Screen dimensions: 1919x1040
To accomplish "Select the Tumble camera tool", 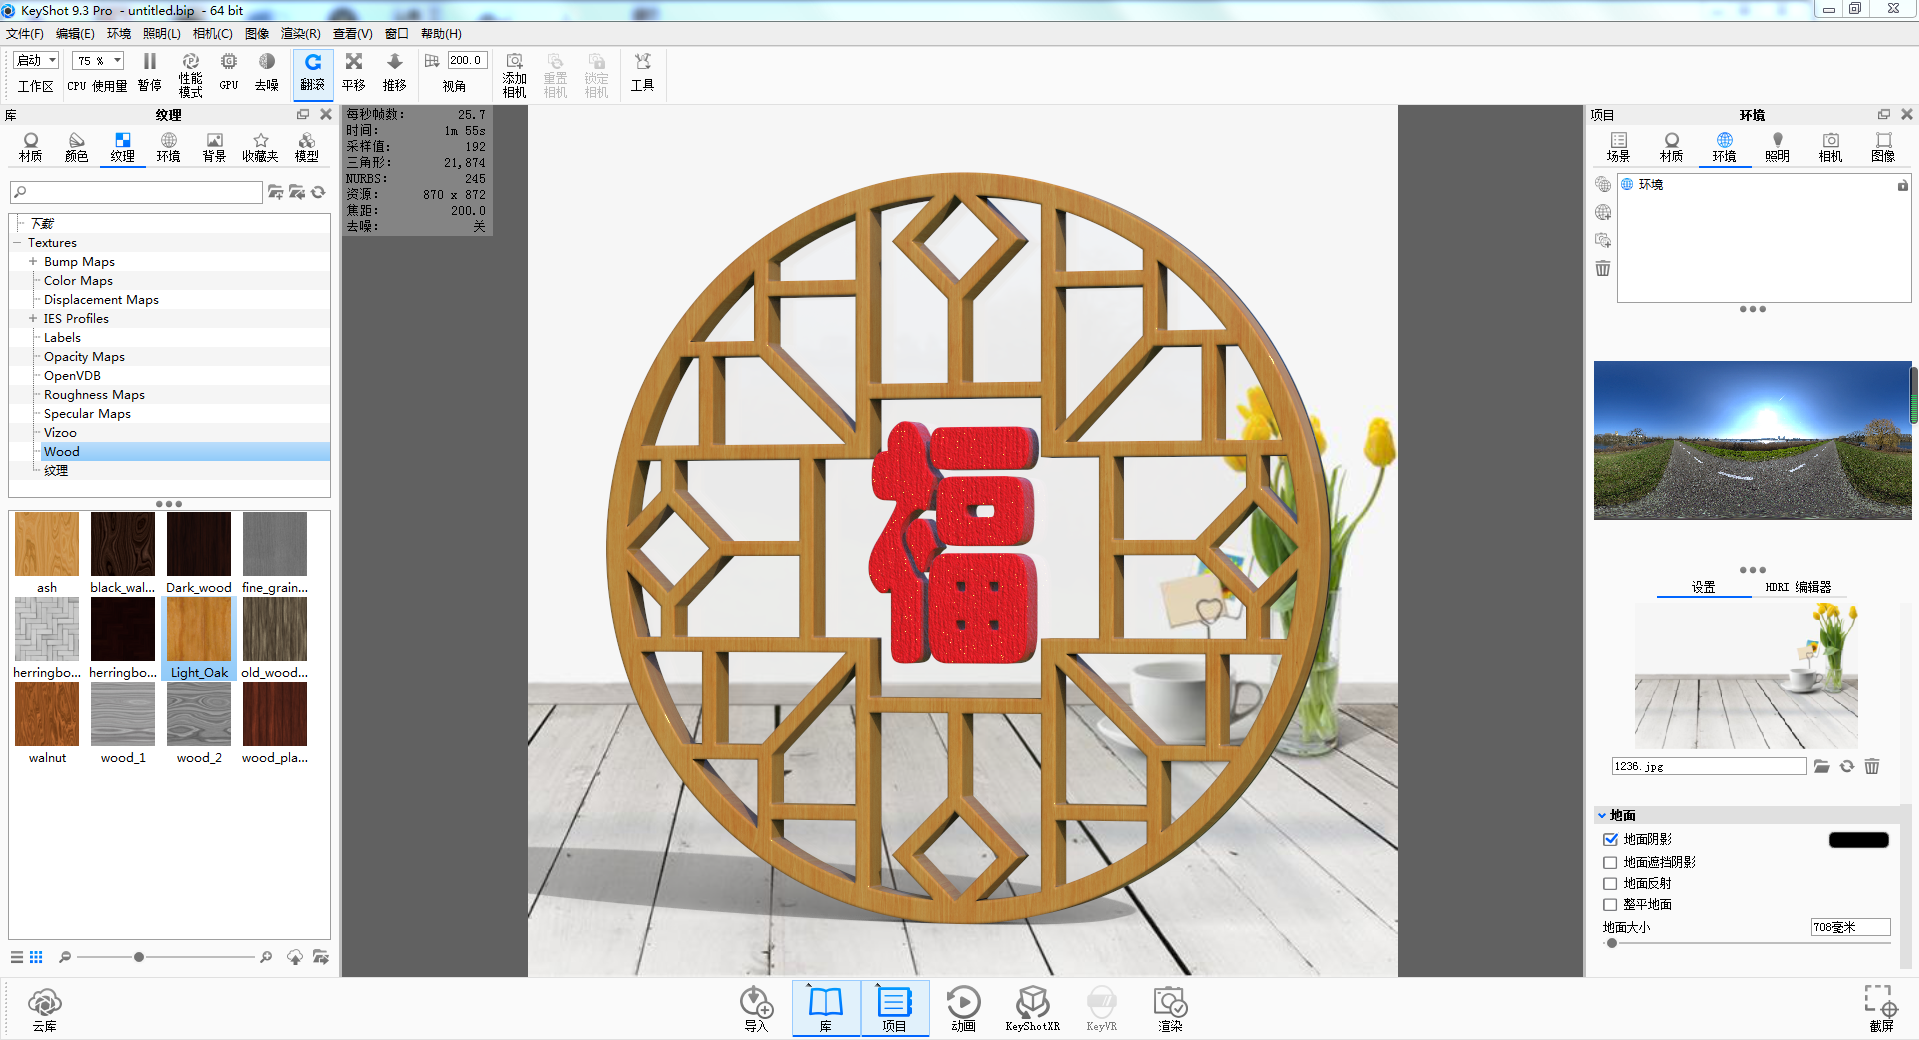I will coord(313,73).
